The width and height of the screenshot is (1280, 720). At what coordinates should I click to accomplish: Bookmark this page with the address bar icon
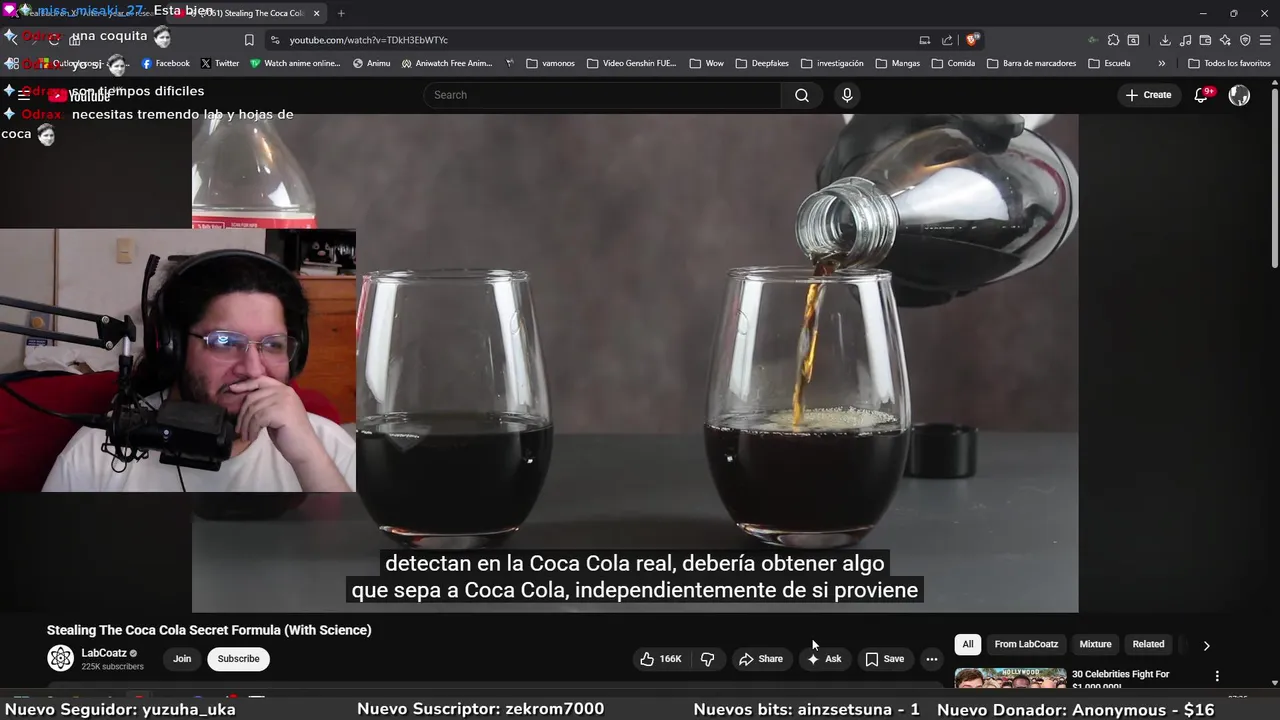(x=249, y=40)
